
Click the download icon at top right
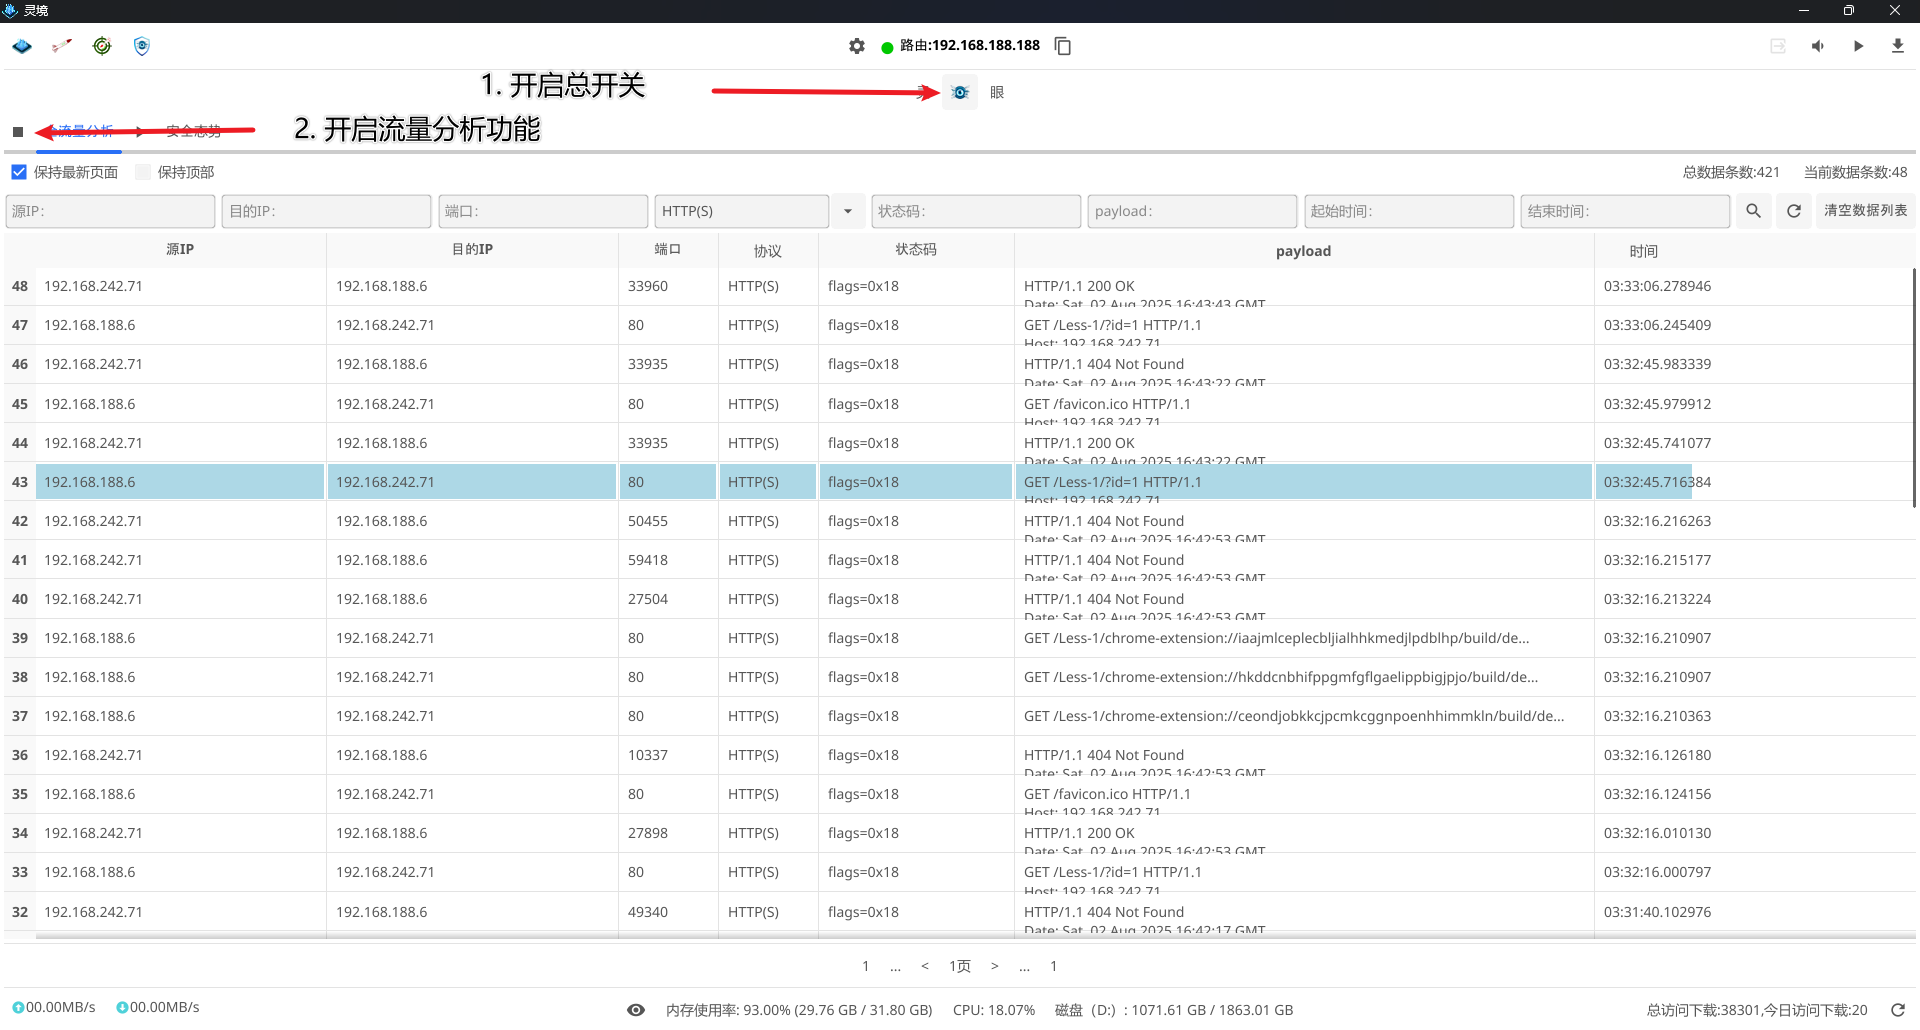pos(1897,46)
